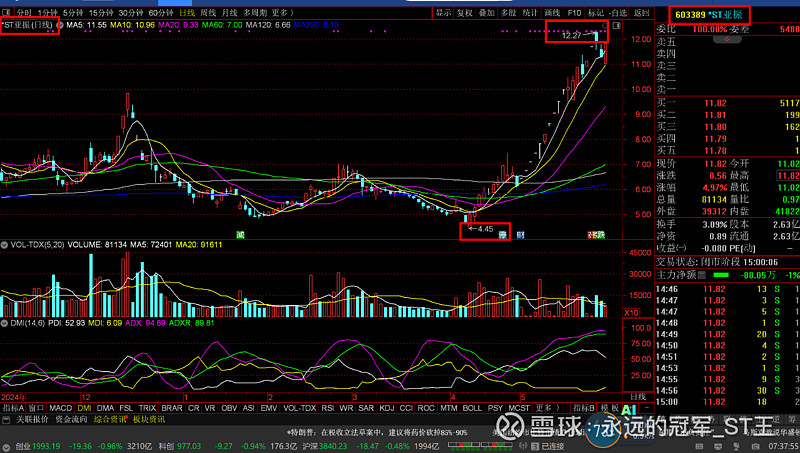Click the down-arrow circle before 创业 index
The image size is (800, 453).
[6, 446]
